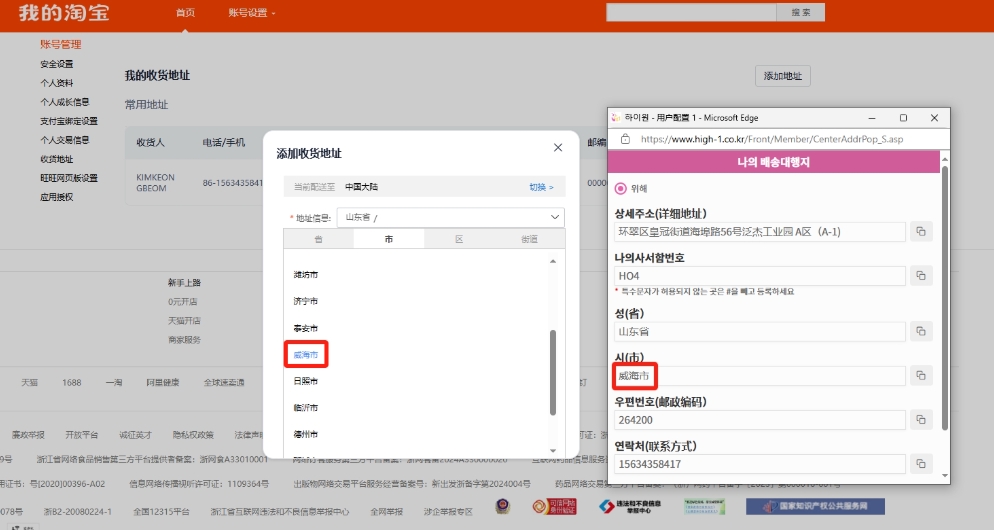This screenshot has width=994, height=530.
Task: Open the 0元开店 link
Action: pyautogui.click(x=183, y=302)
